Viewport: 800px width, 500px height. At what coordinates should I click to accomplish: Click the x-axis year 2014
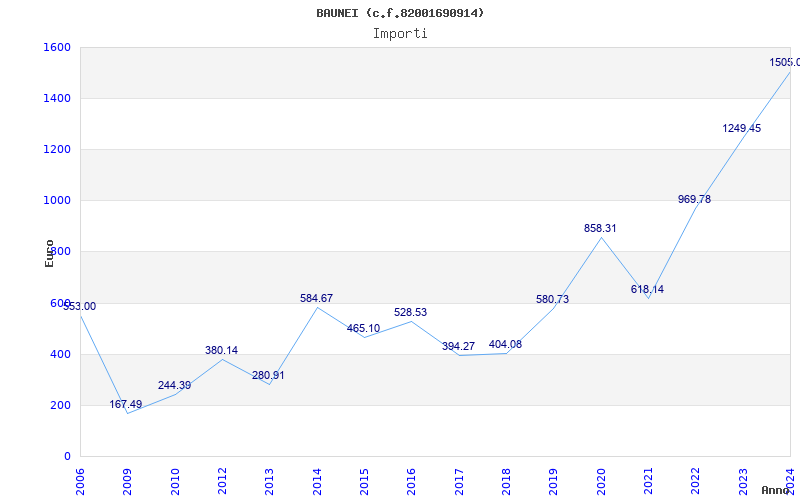[317, 482]
